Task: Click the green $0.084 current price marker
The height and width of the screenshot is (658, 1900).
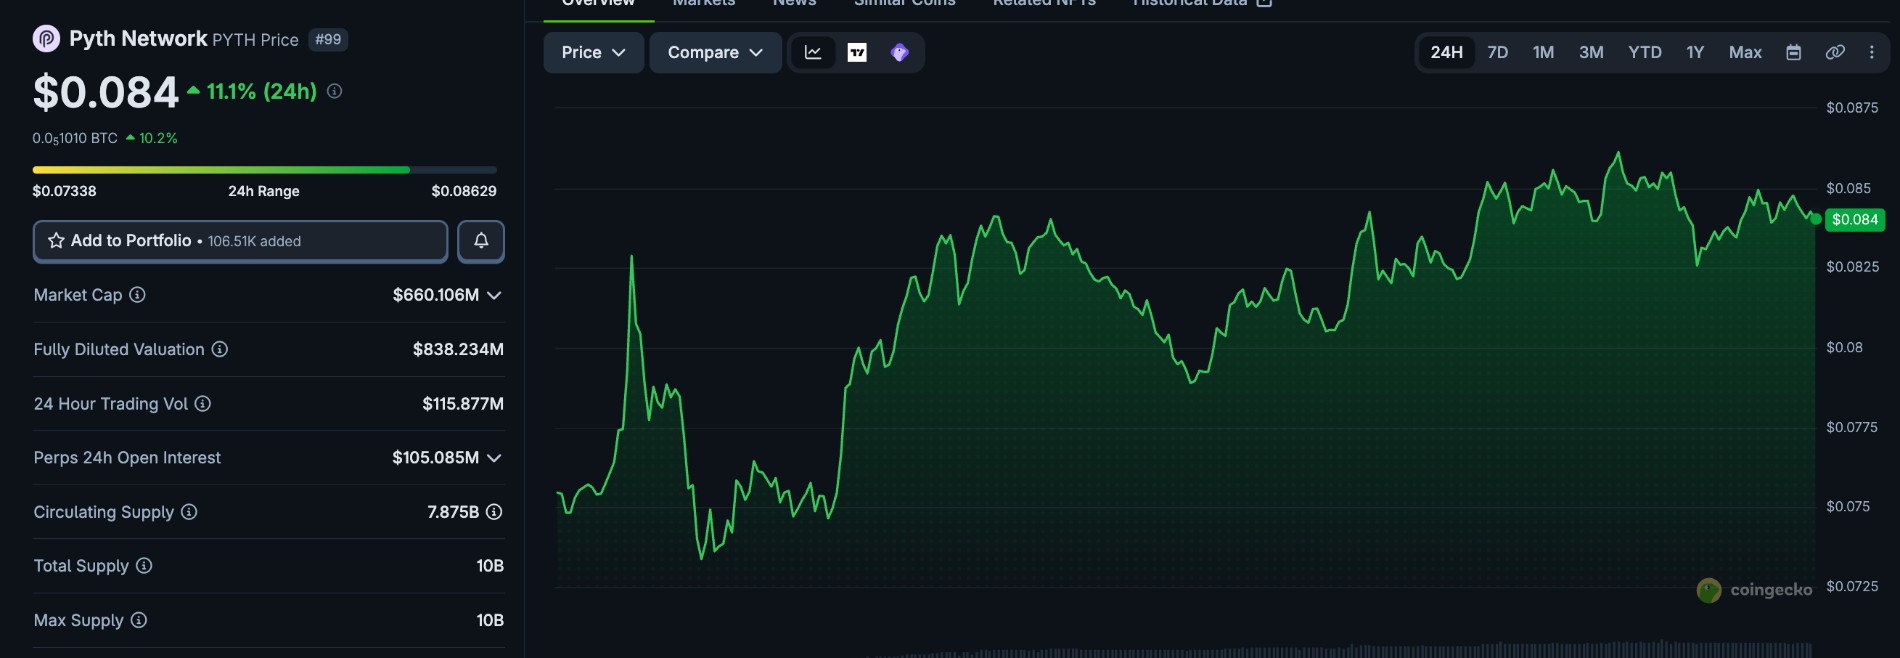Action: (1855, 220)
